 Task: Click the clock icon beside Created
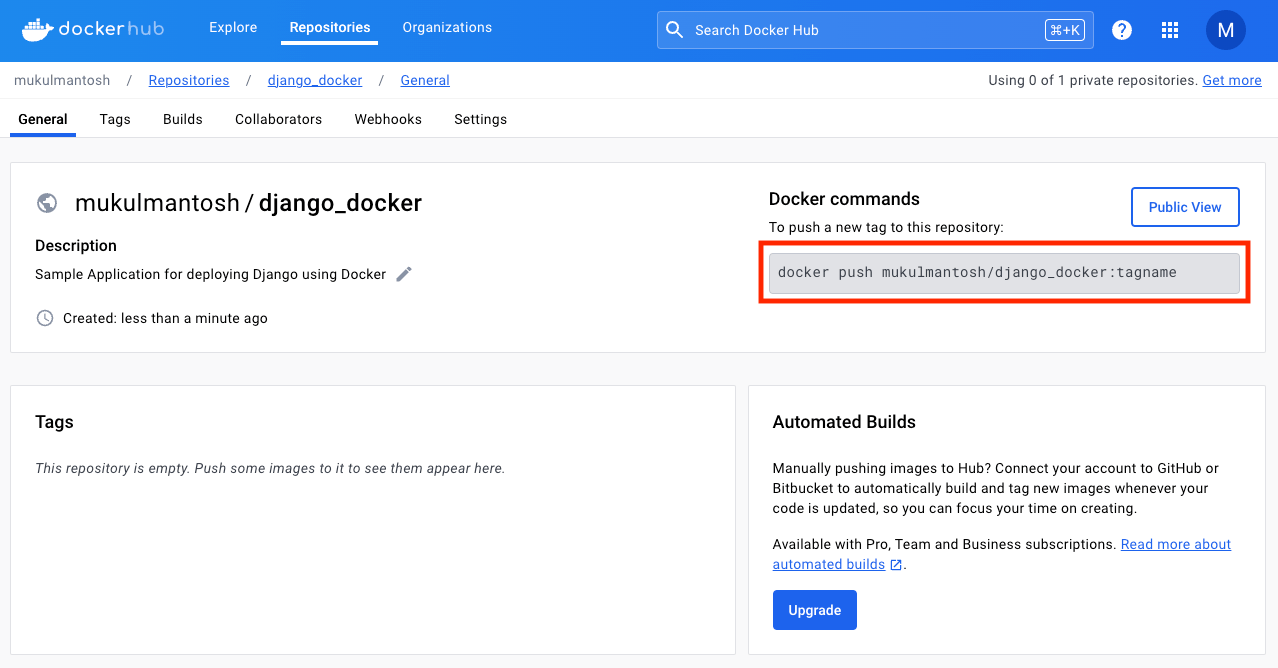45,318
